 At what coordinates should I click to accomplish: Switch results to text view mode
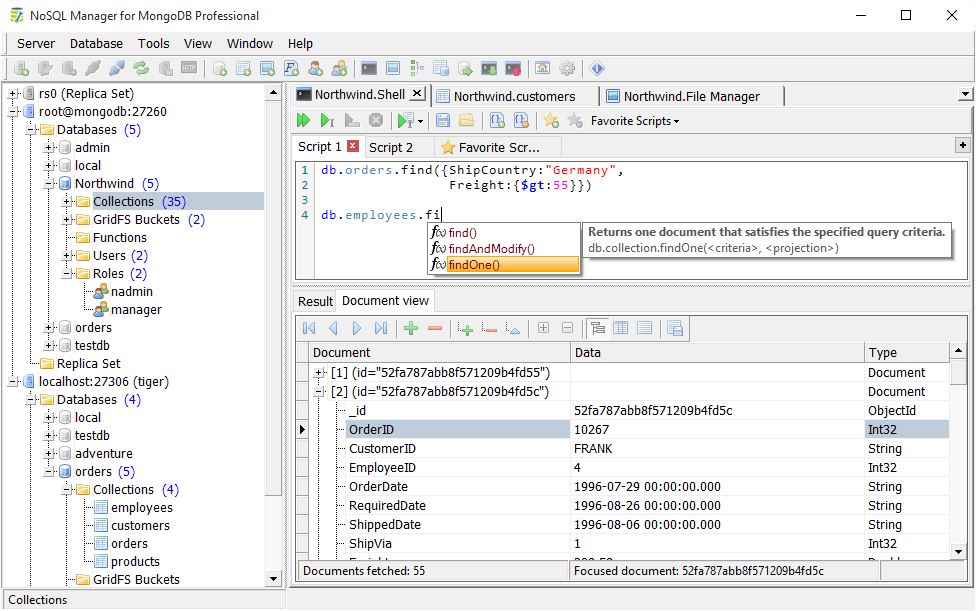[644, 328]
